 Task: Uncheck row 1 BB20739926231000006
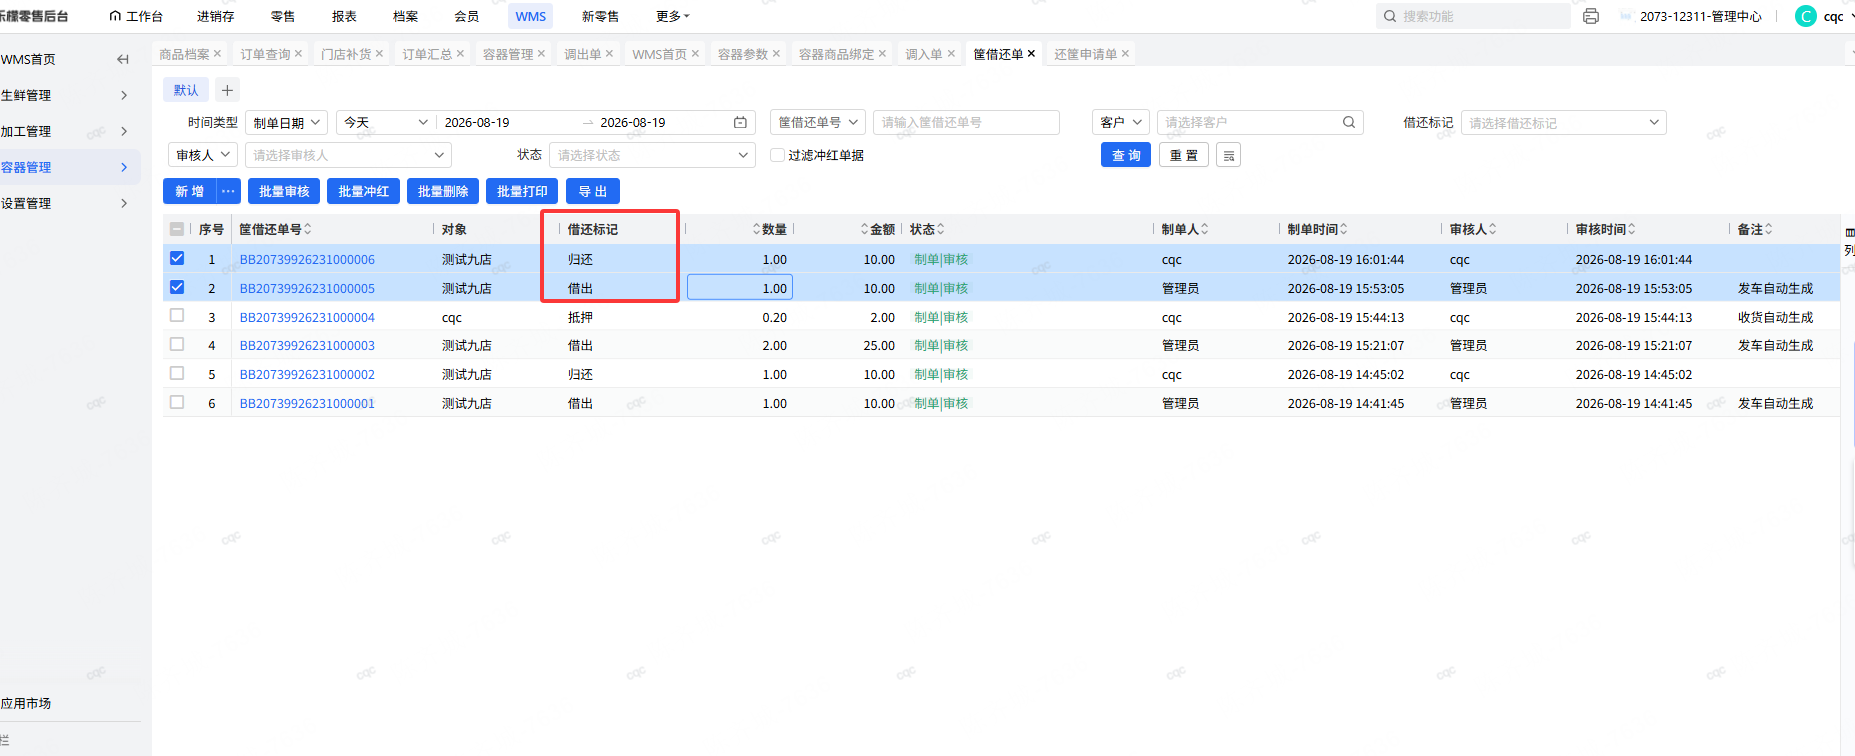coord(177,258)
